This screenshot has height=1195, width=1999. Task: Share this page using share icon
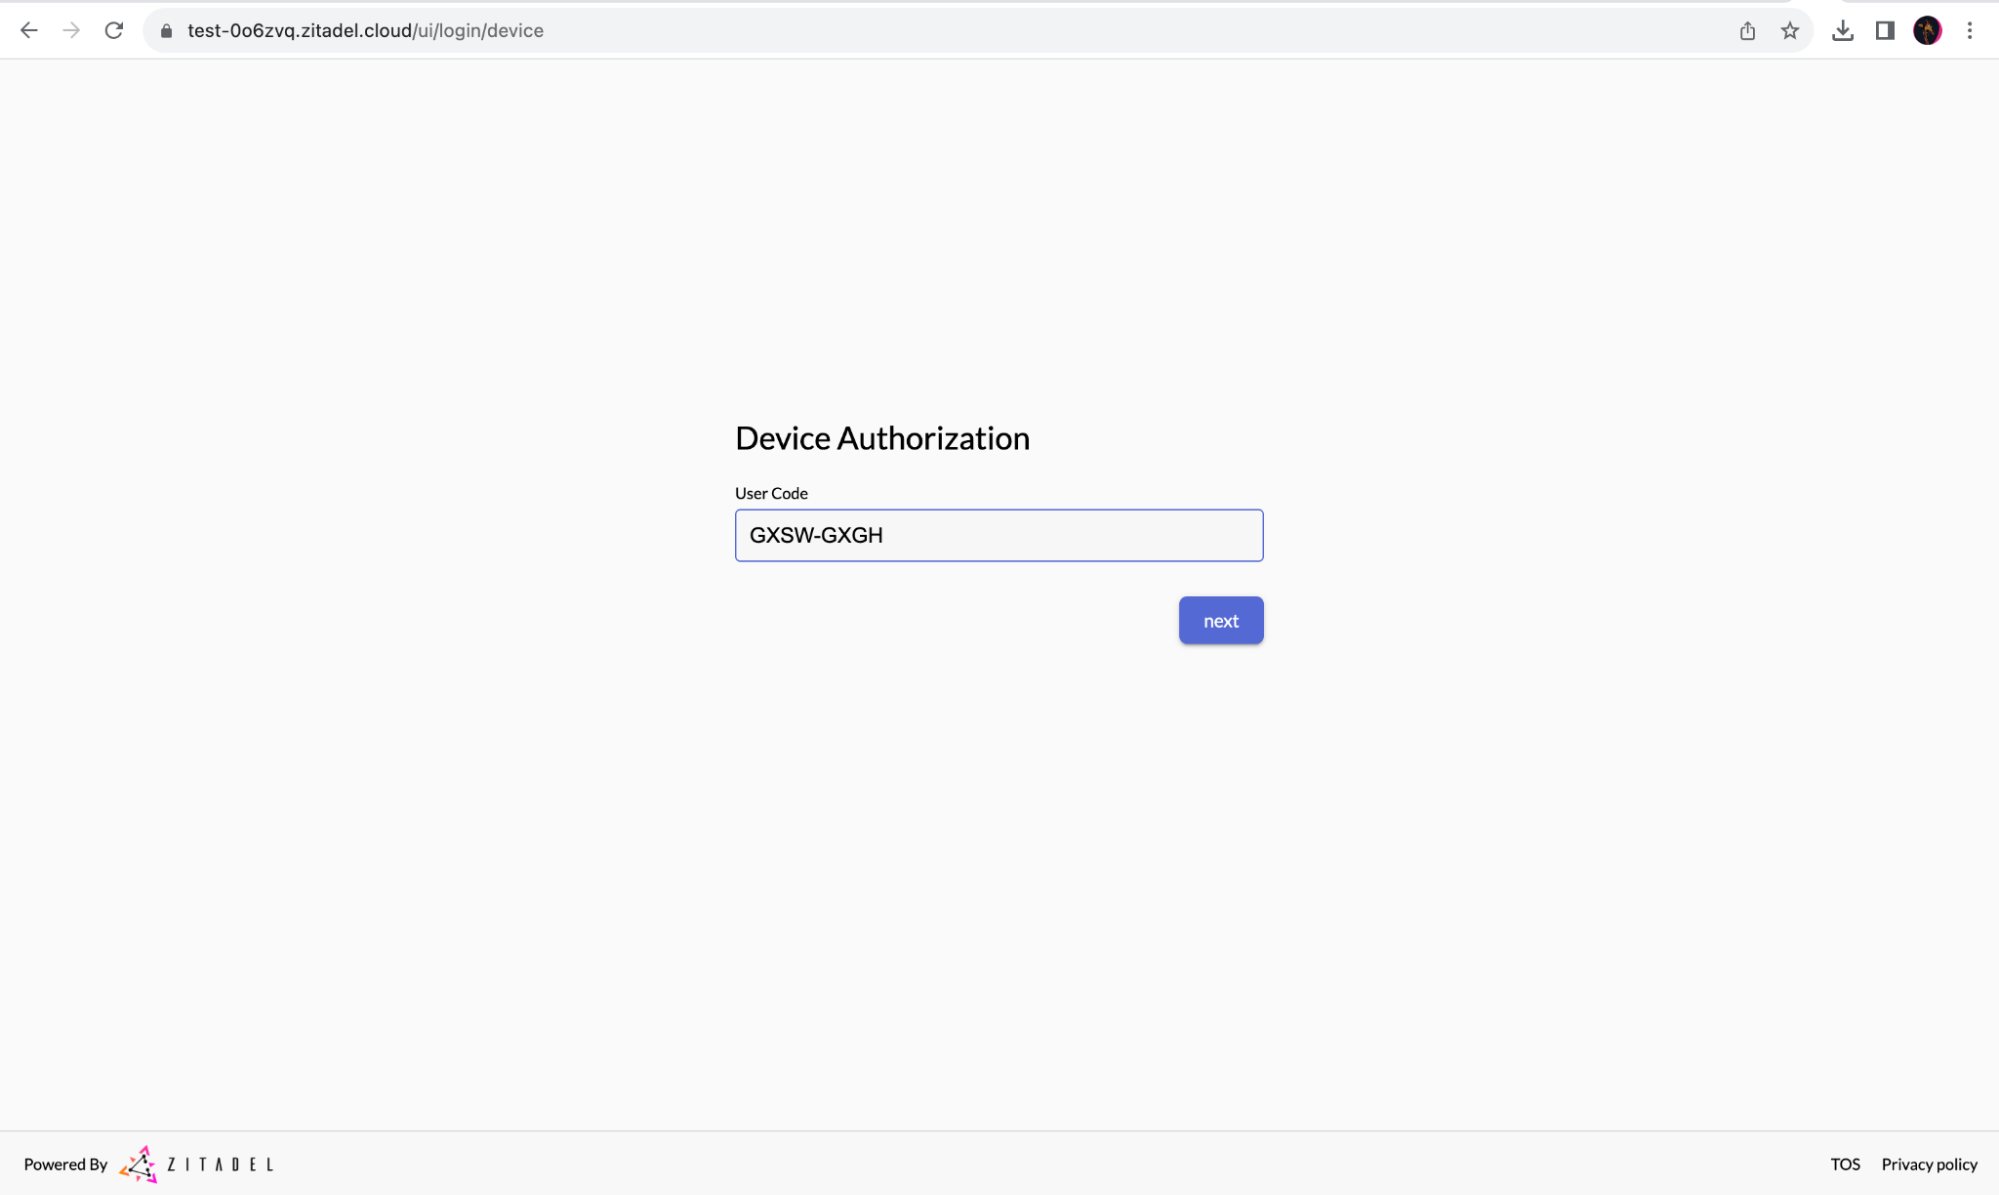click(1747, 31)
